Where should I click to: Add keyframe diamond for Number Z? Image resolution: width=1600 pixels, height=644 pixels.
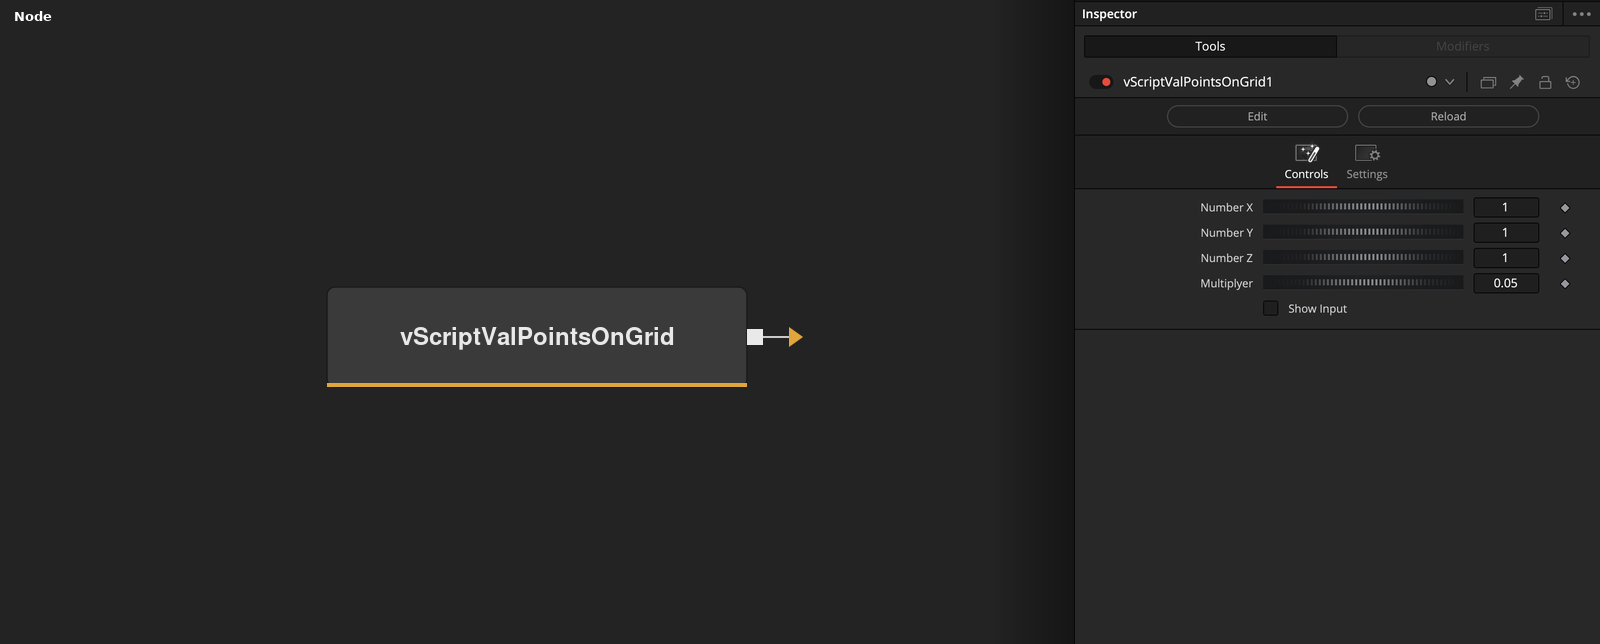pos(1565,259)
